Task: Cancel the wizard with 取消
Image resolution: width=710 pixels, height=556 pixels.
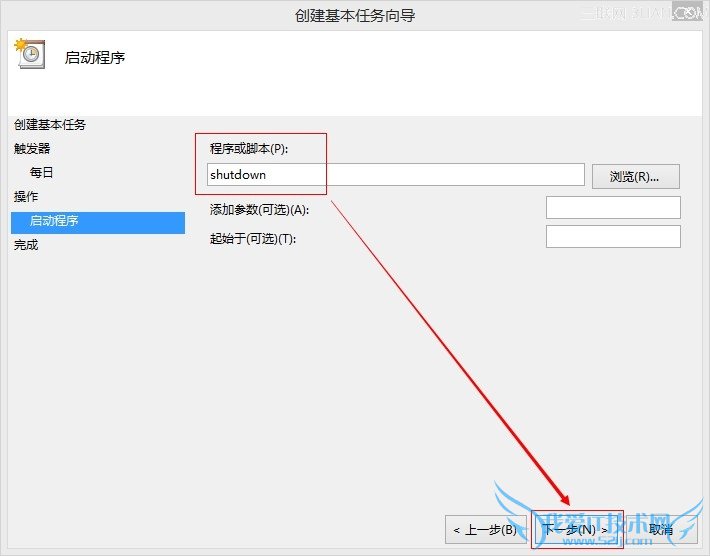Action: [662, 529]
